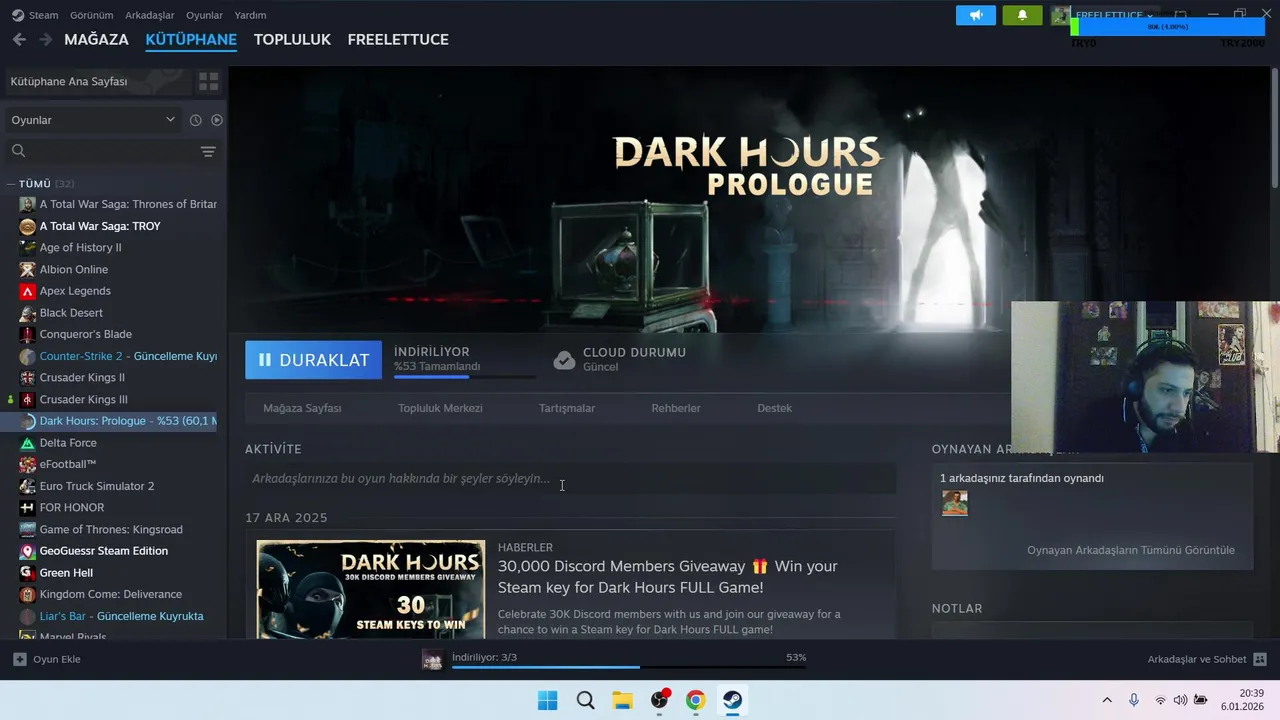Go to the MAĞAZA tab
The height and width of the screenshot is (720, 1280).
click(x=96, y=39)
